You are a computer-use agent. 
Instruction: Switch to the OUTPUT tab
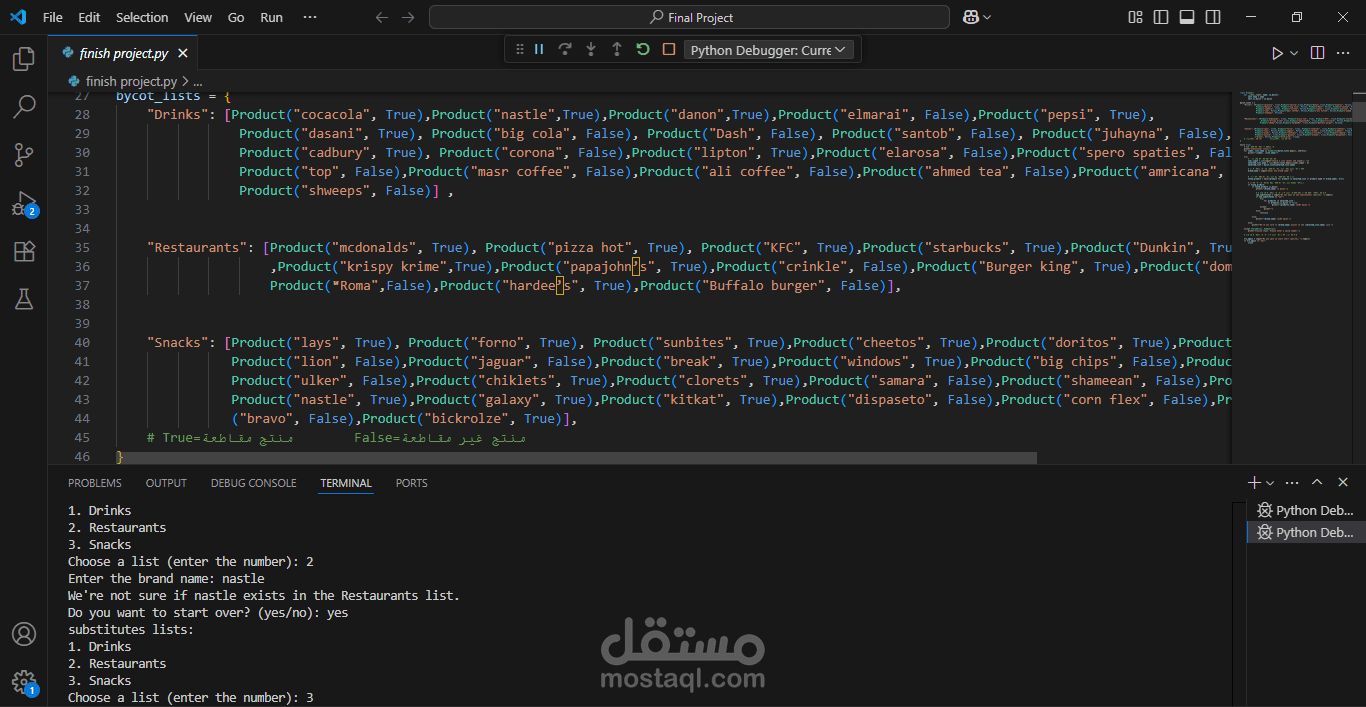coord(166,483)
